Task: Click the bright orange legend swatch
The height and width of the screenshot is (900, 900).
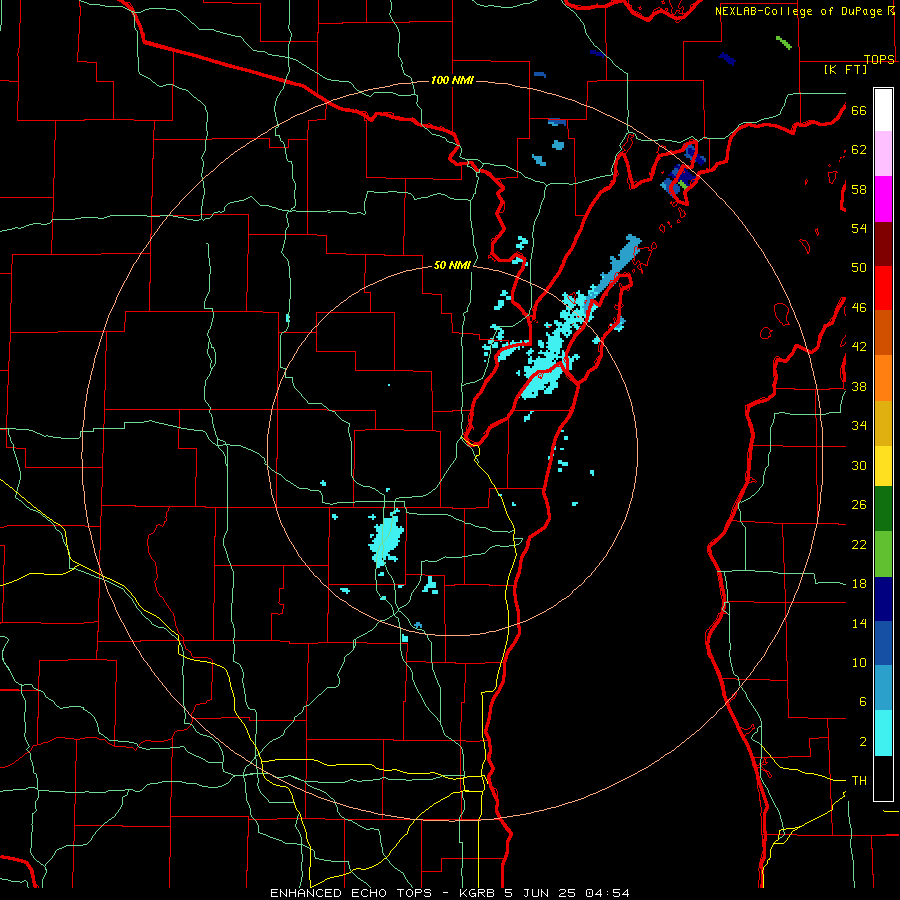Action: point(883,378)
